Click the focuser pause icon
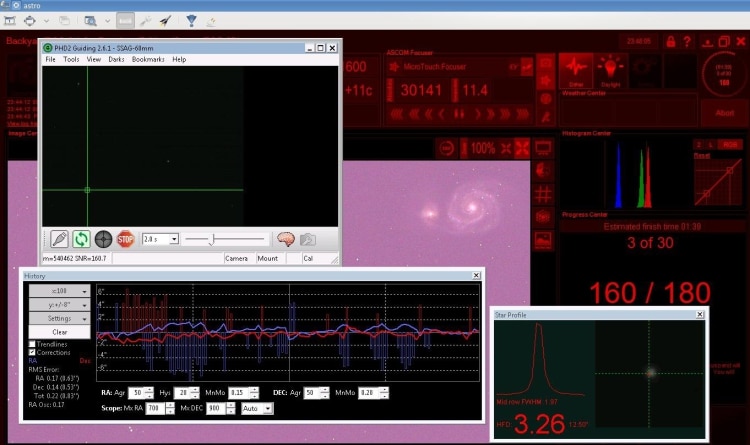750x445 pixels. (459, 114)
